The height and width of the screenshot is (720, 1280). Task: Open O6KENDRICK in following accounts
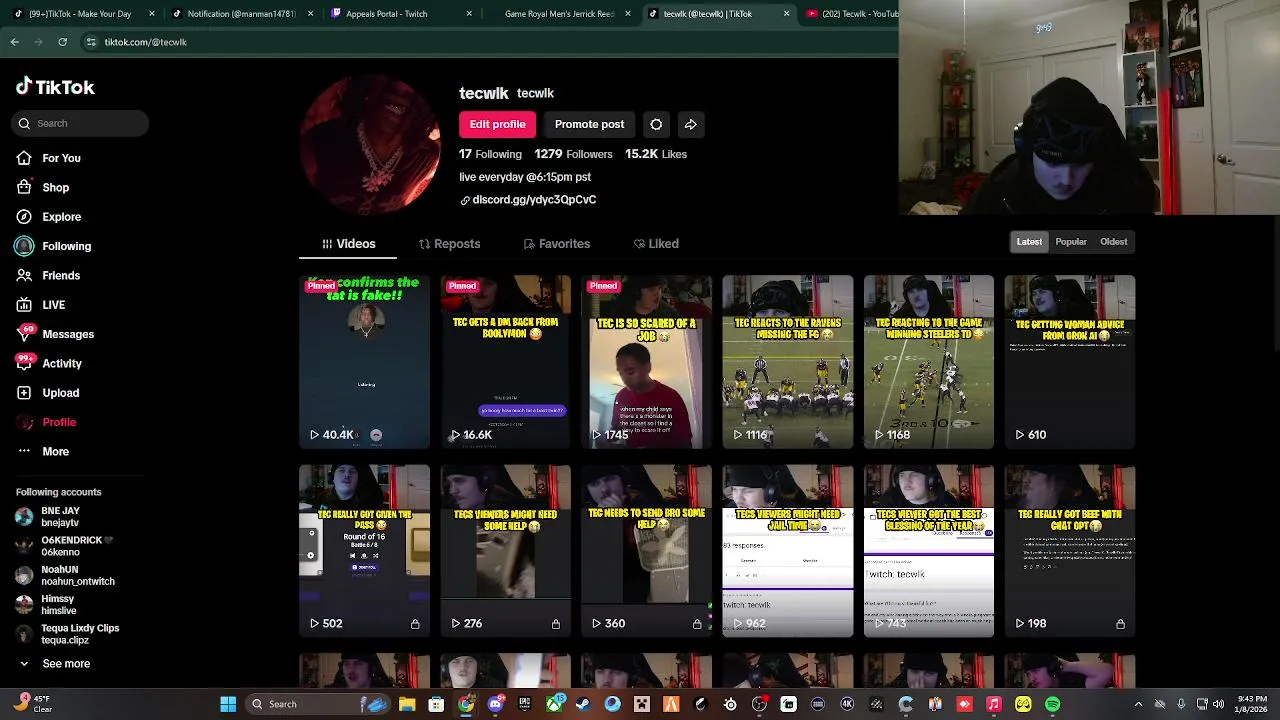click(65, 546)
